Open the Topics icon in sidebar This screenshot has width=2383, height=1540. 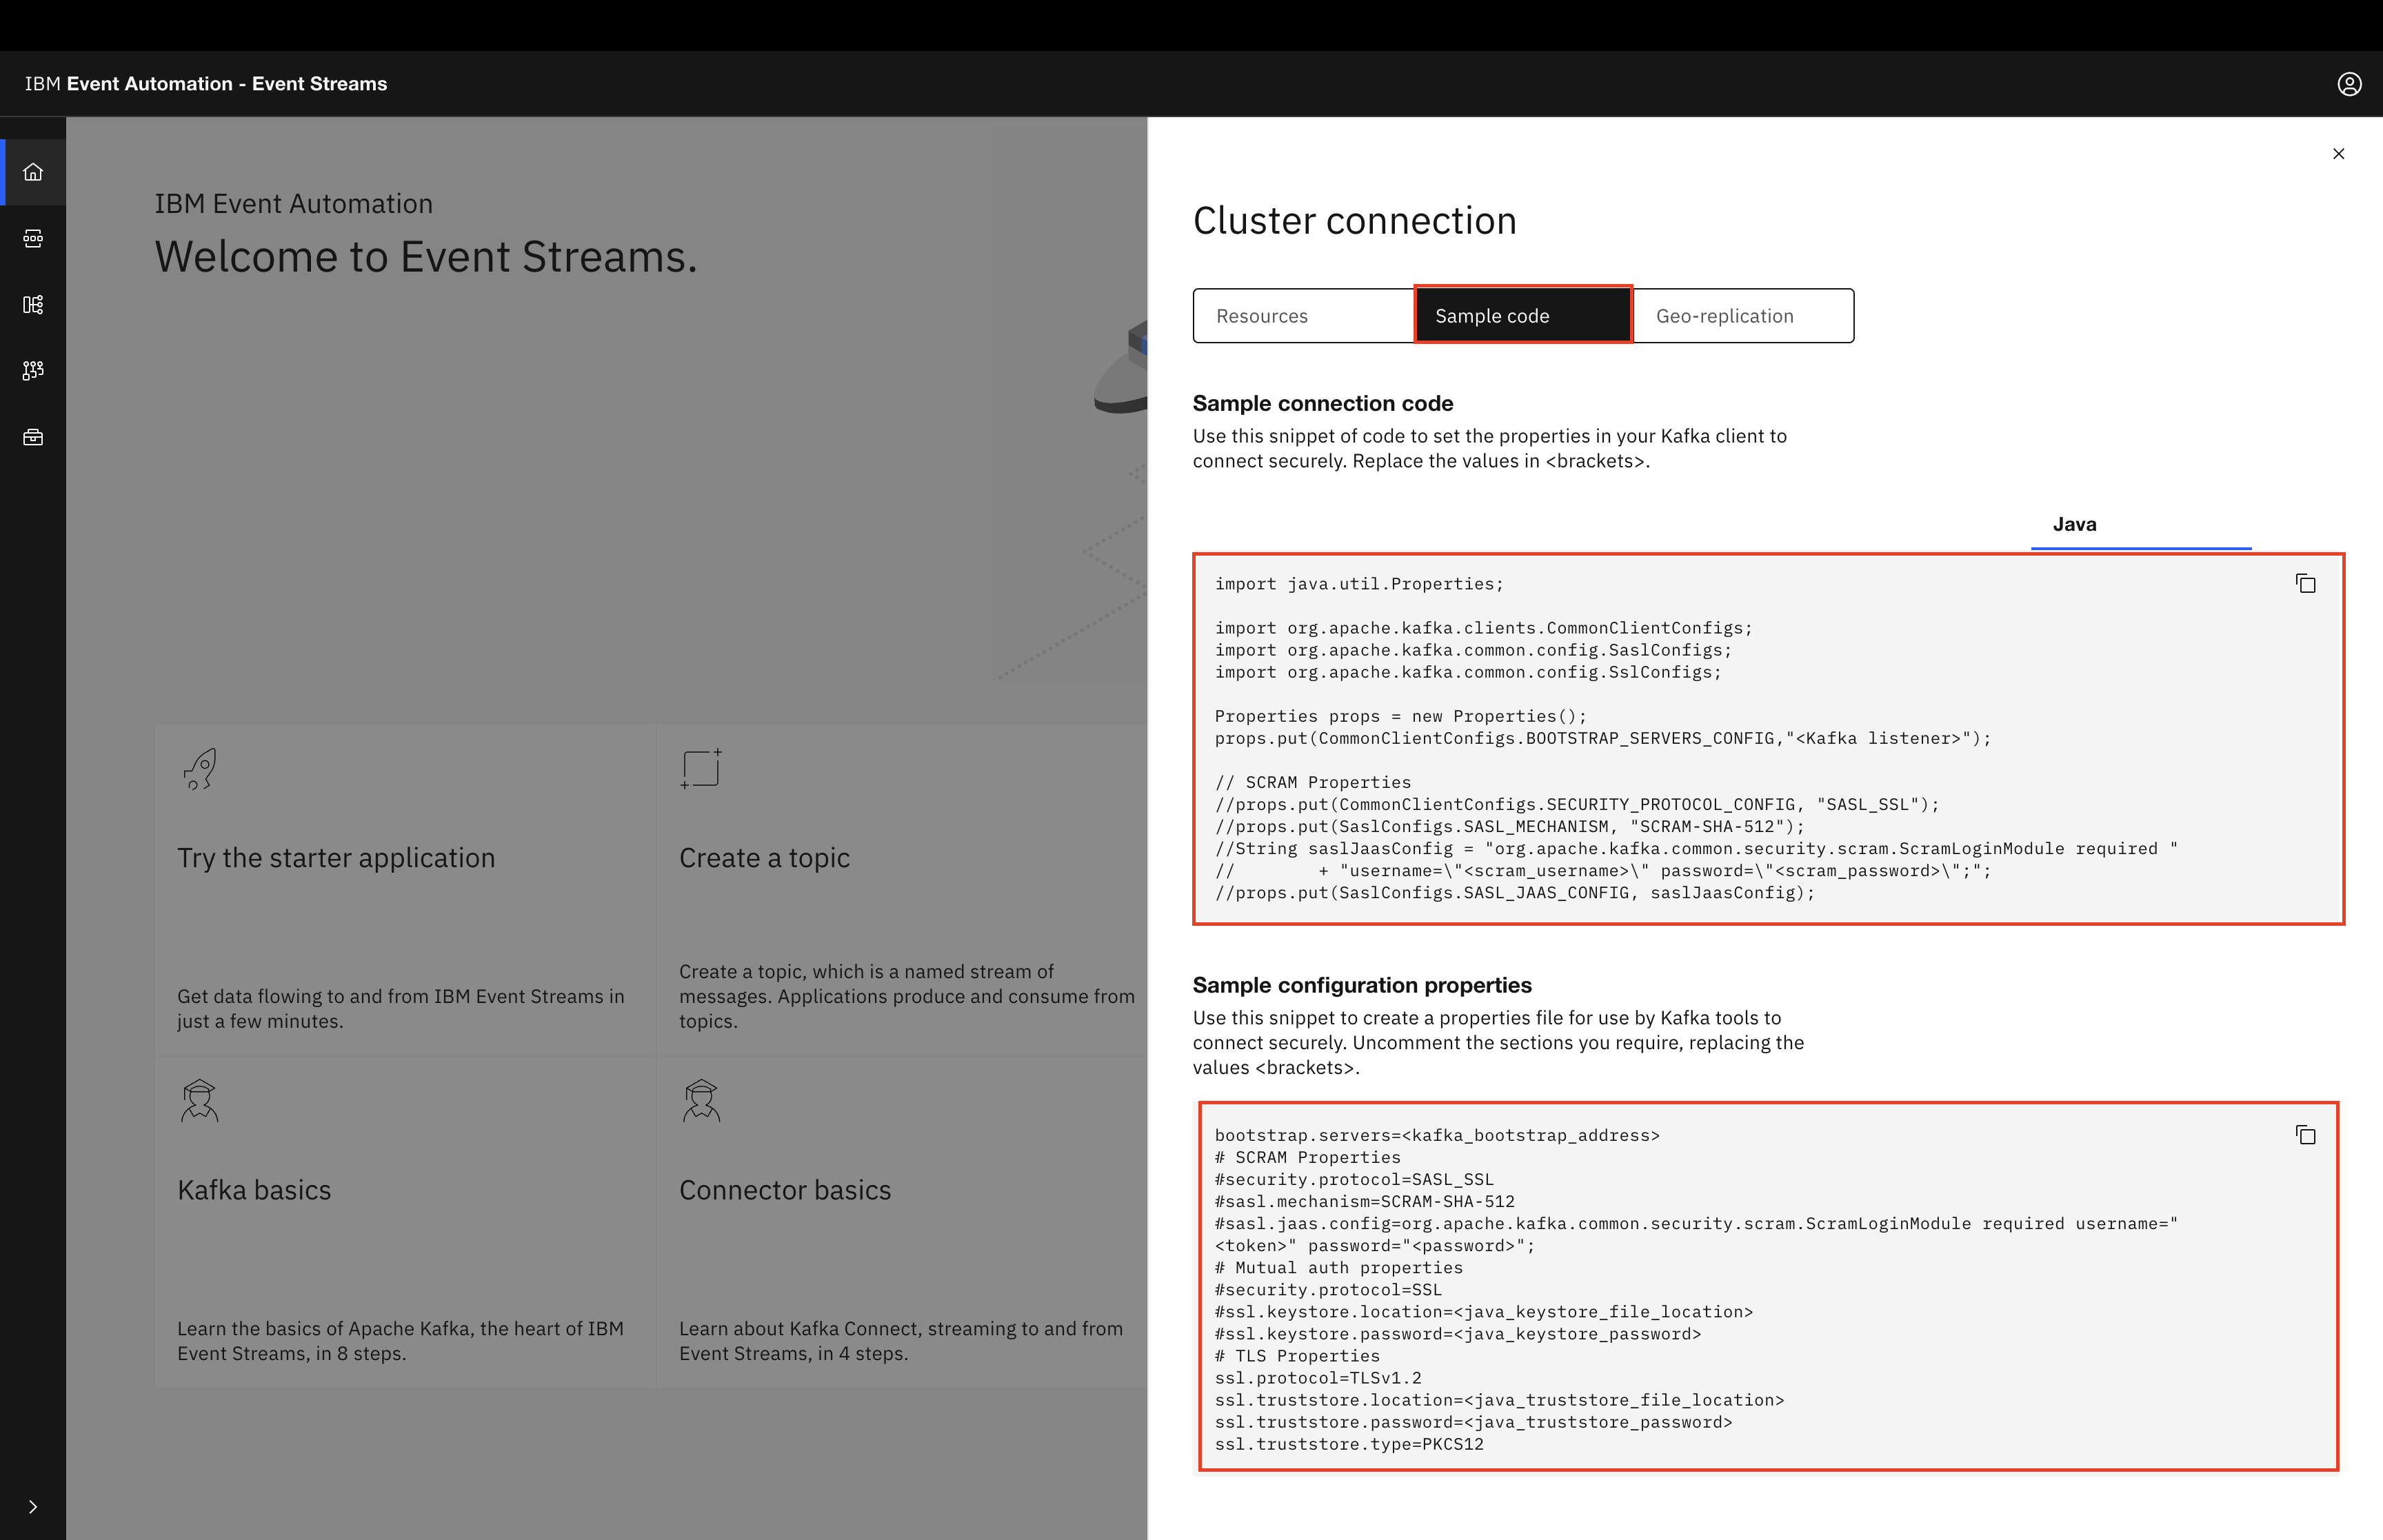[33, 238]
